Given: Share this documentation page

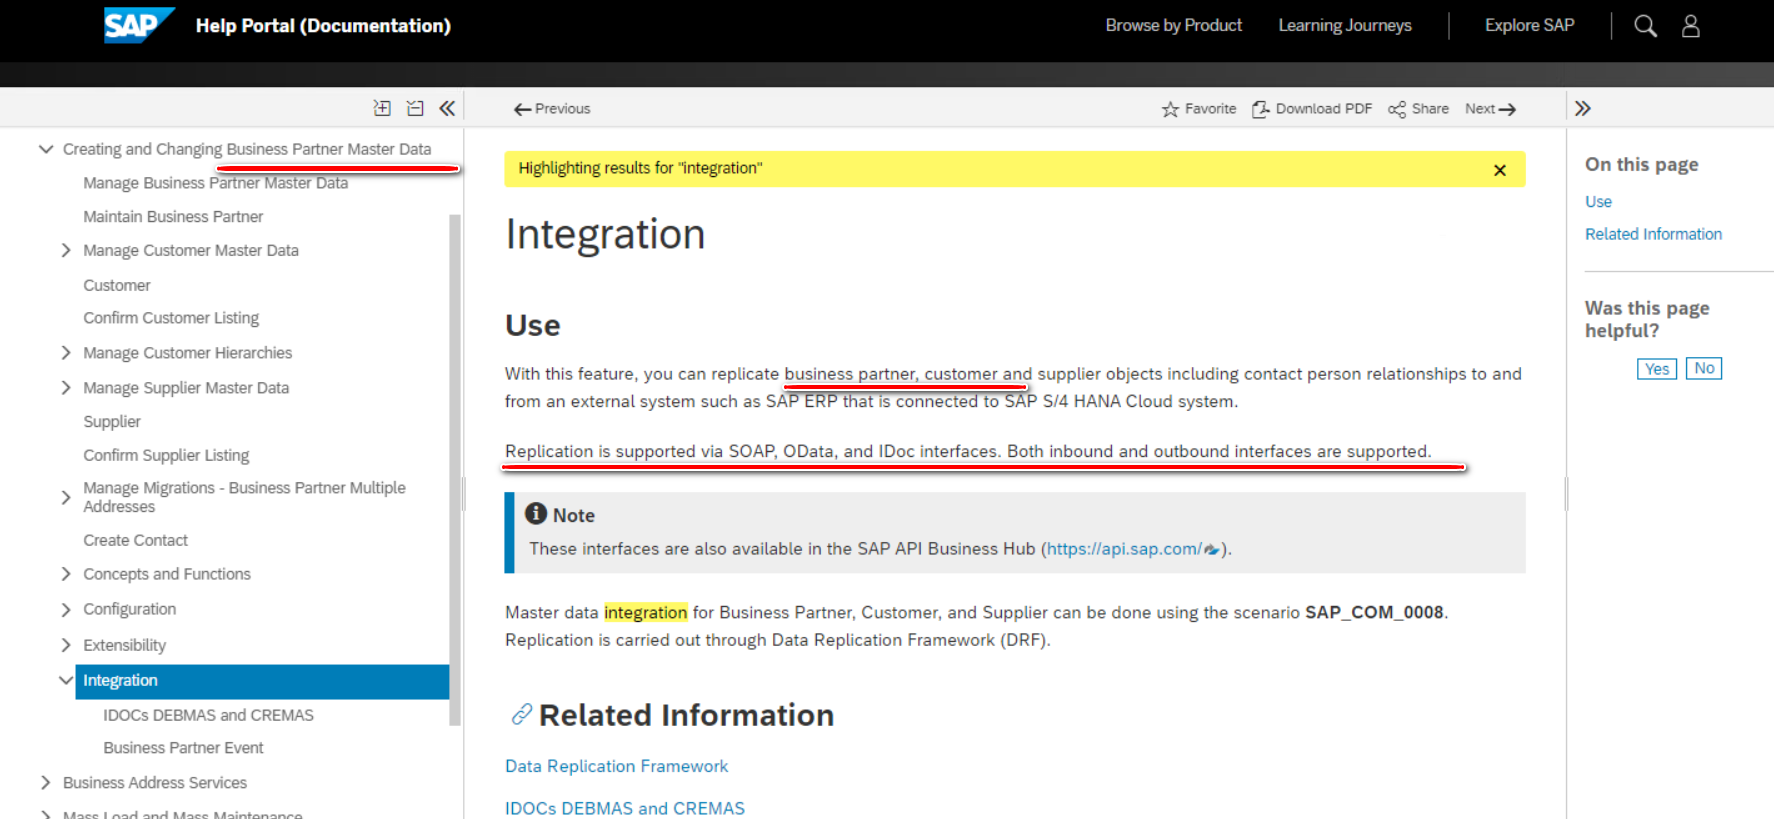Looking at the screenshot, I should (x=1418, y=109).
